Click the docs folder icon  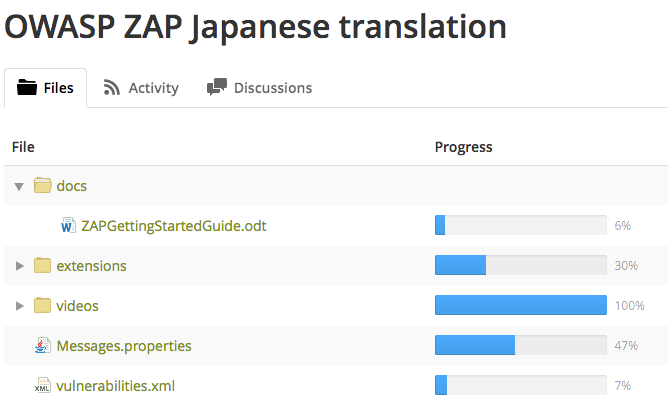42,185
